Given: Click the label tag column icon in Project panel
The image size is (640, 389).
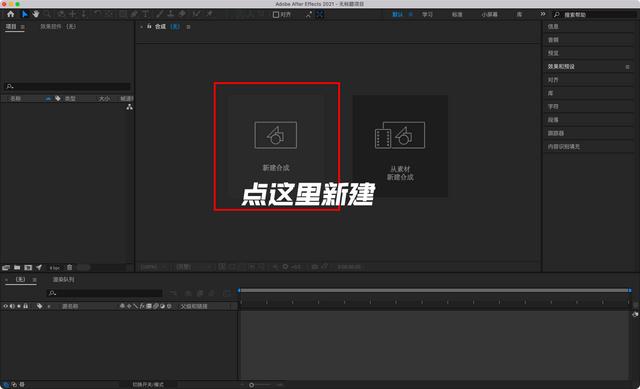Looking at the screenshot, I should (x=58, y=98).
